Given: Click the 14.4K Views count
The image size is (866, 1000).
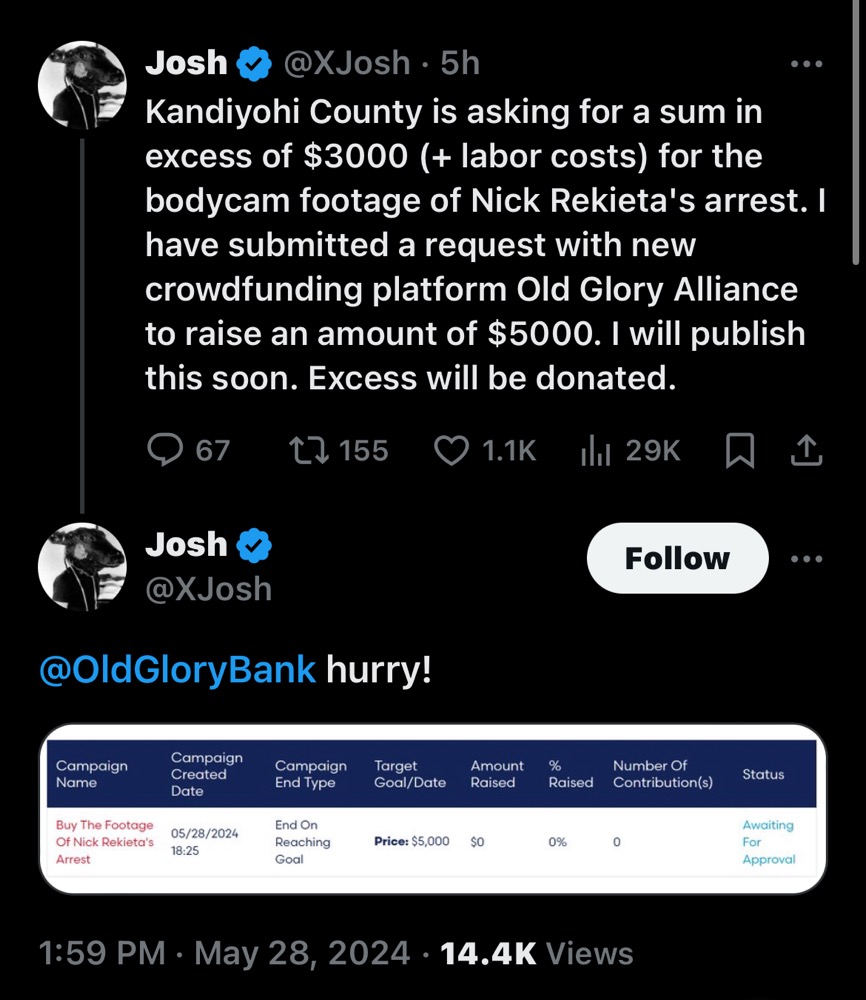Looking at the screenshot, I should click(536, 953).
